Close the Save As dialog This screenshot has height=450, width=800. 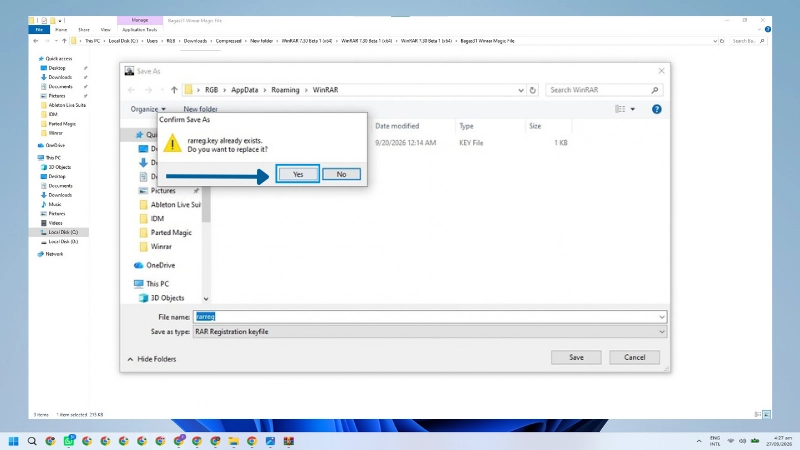pyautogui.click(x=661, y=71)
